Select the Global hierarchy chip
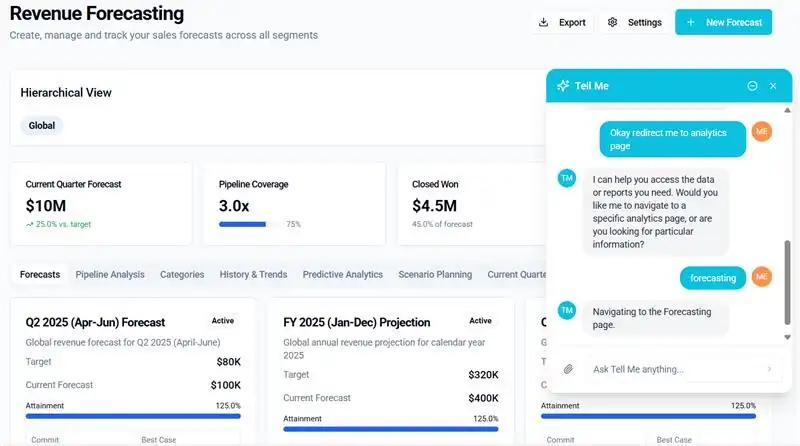Screen dimensions: 800x446 42,126
